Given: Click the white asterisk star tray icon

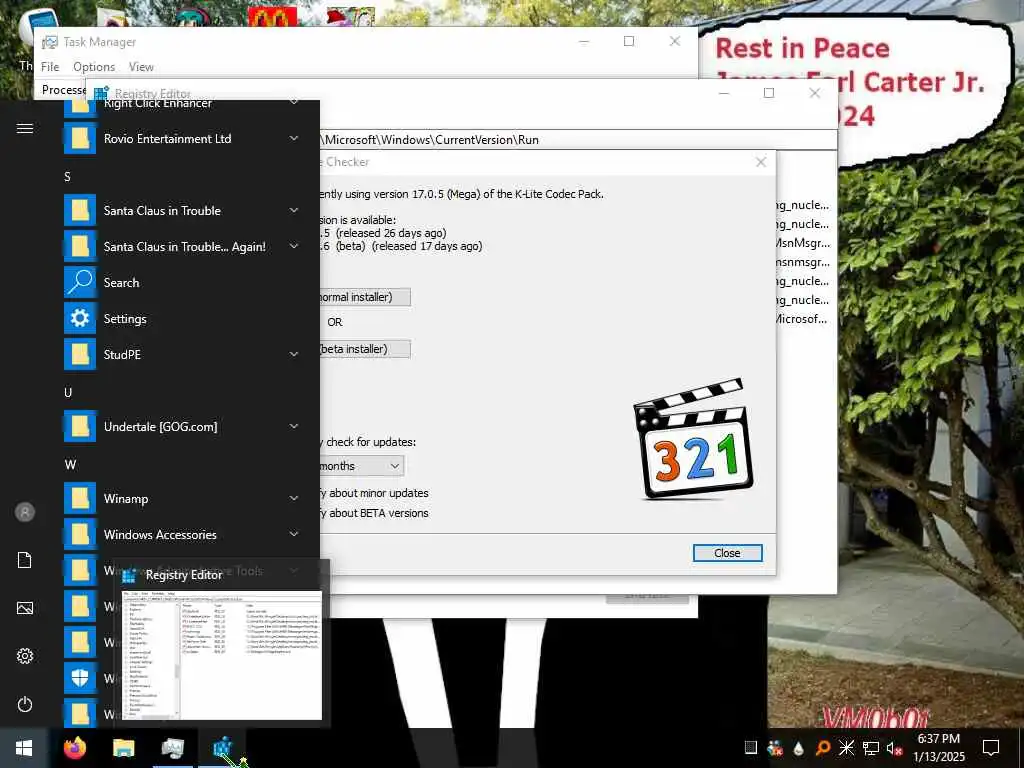Looking at the screenshot, I should pos(846,748).
